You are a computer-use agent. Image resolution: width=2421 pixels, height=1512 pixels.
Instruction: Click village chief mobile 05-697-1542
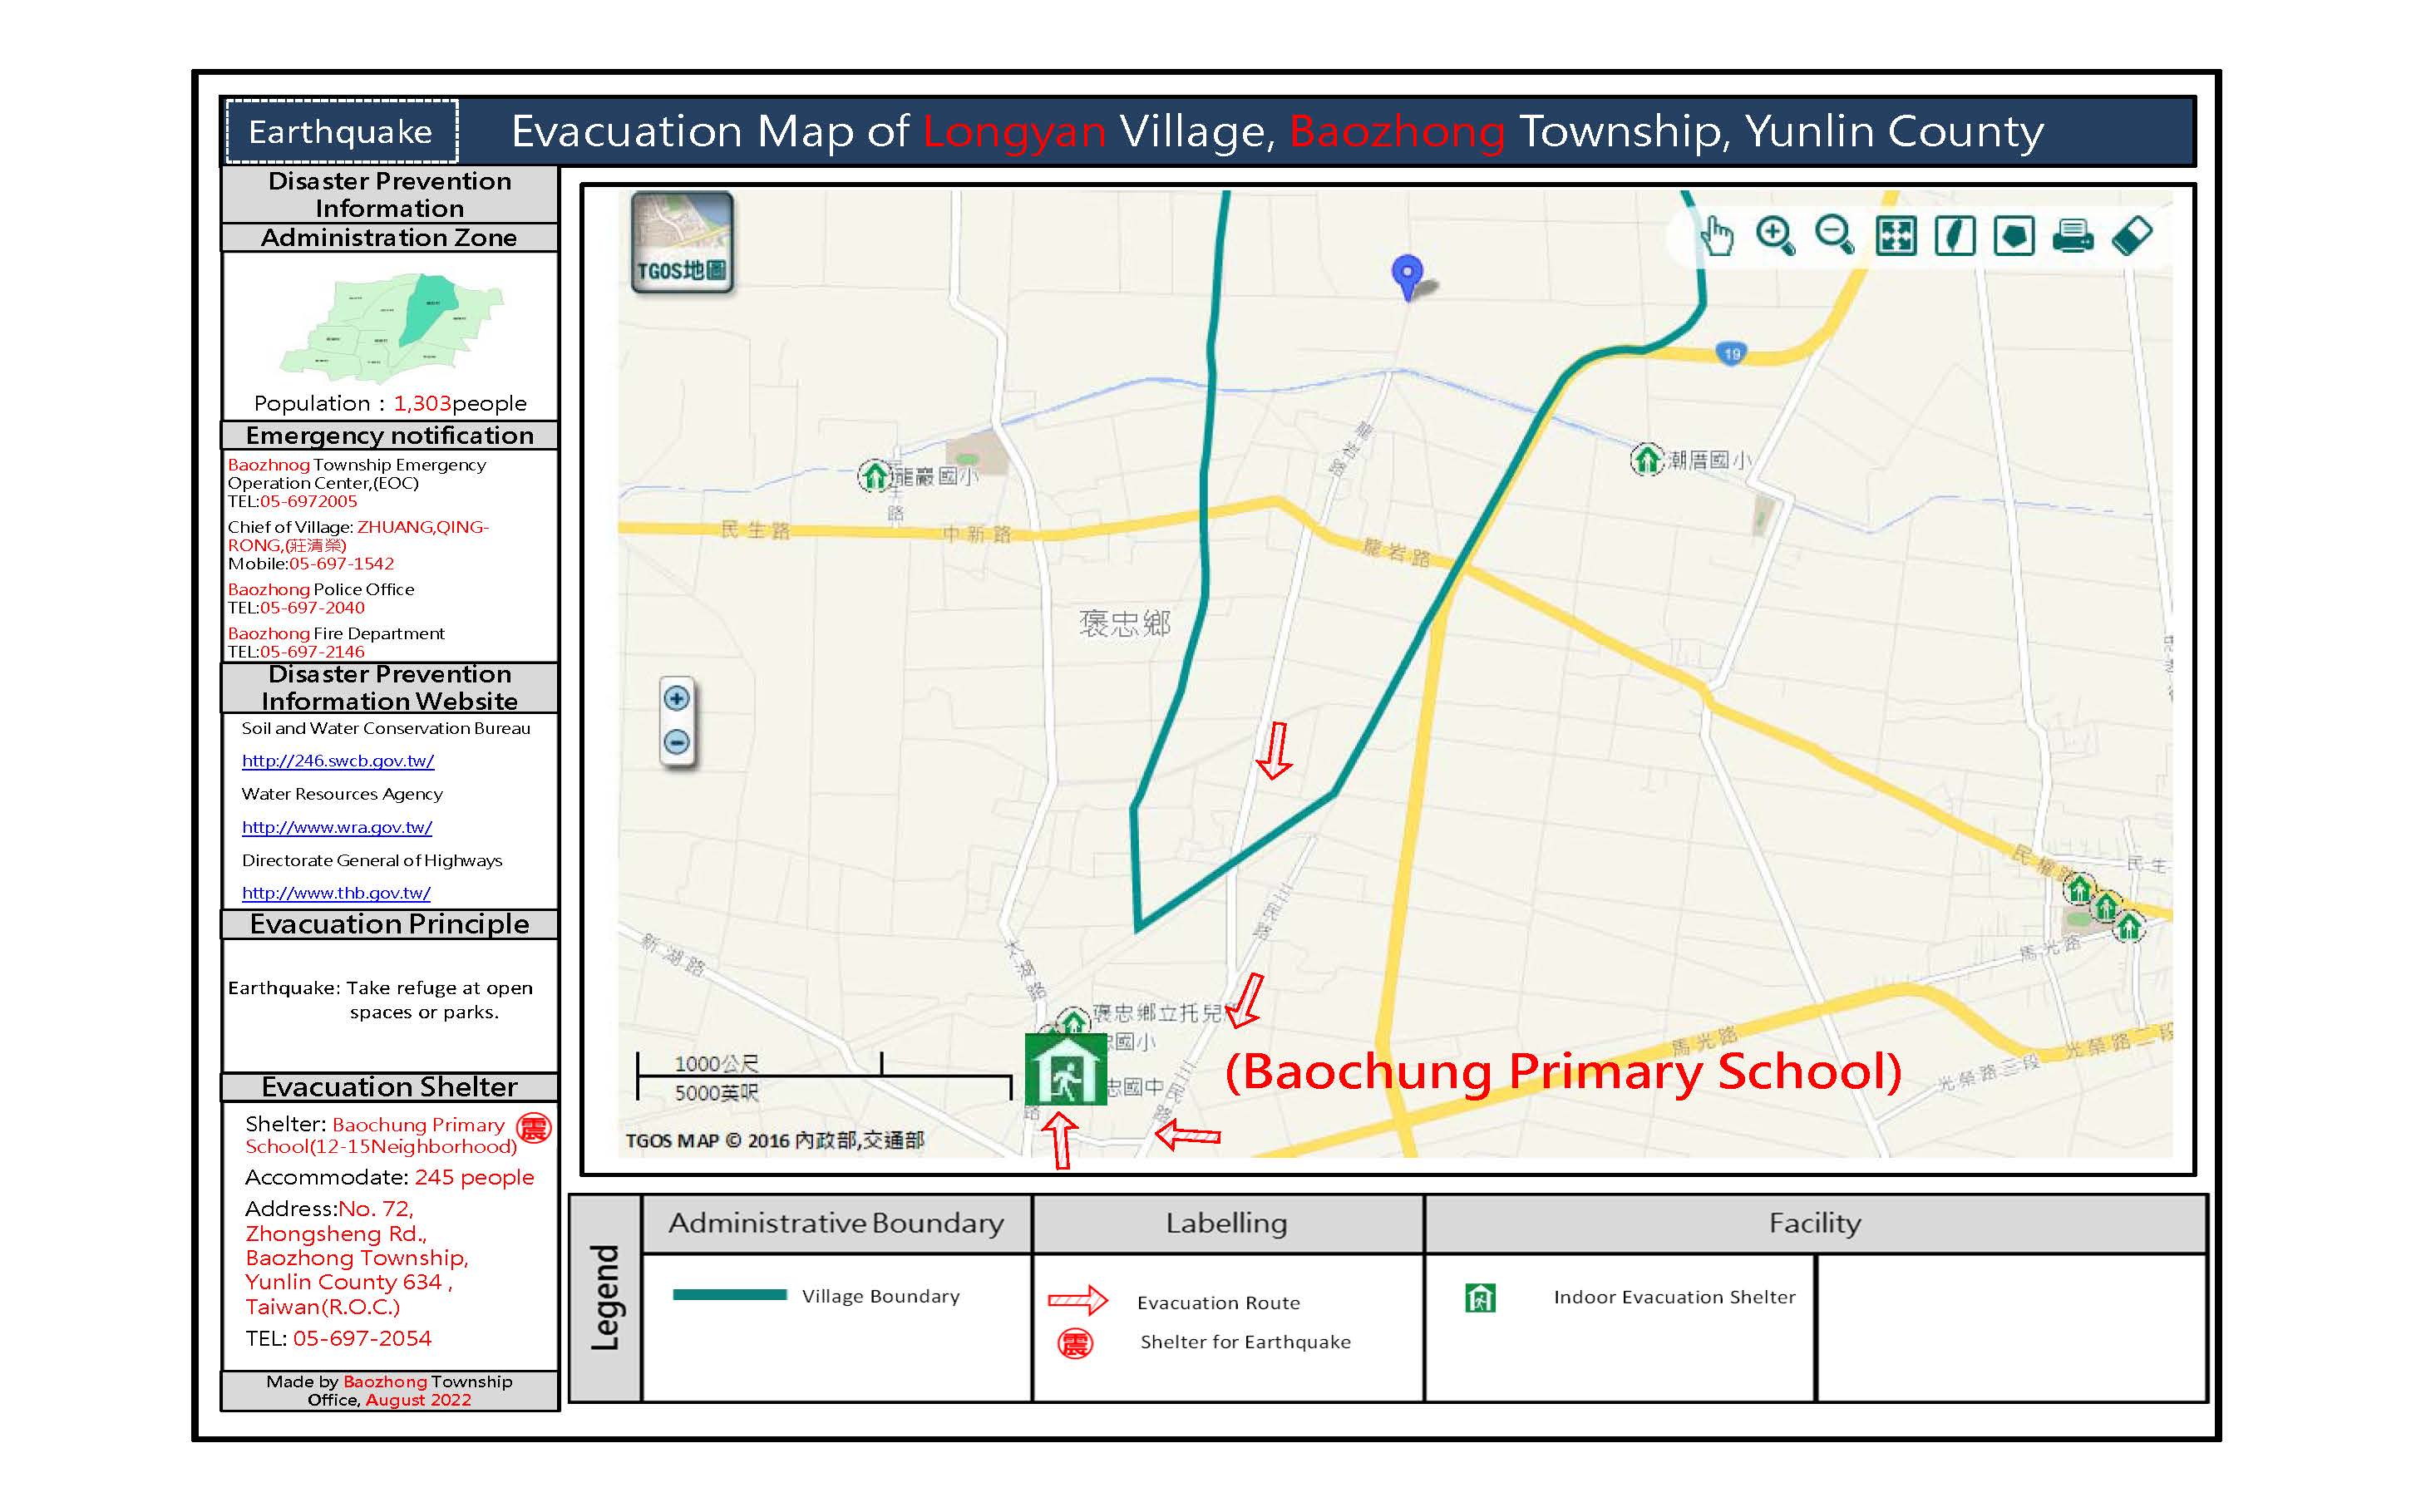pos(342,564)
